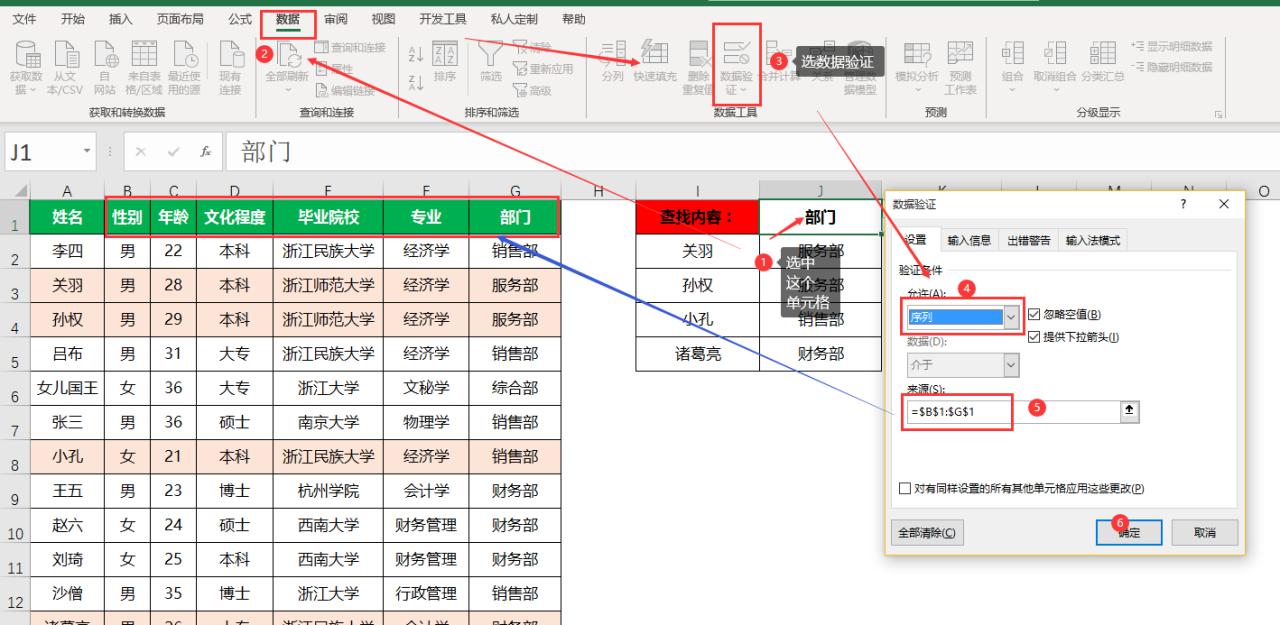Image resolution: width=1280 pixels, height=625 pixels.
Task: Open Input Message (输入信息) dialog tab
Action: click(969, 240)
